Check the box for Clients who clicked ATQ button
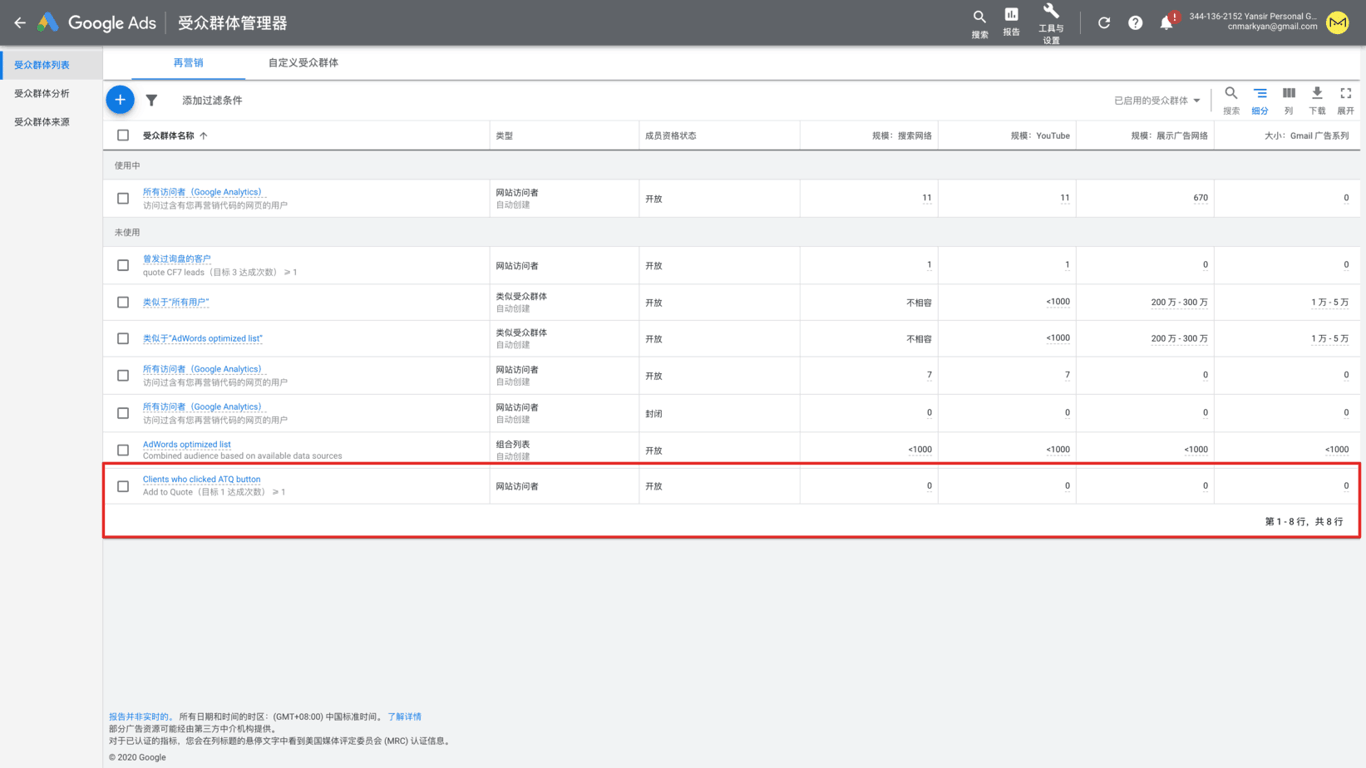Image resolution: width=1366 pixels, height=768 pixels. pos(123,486)
